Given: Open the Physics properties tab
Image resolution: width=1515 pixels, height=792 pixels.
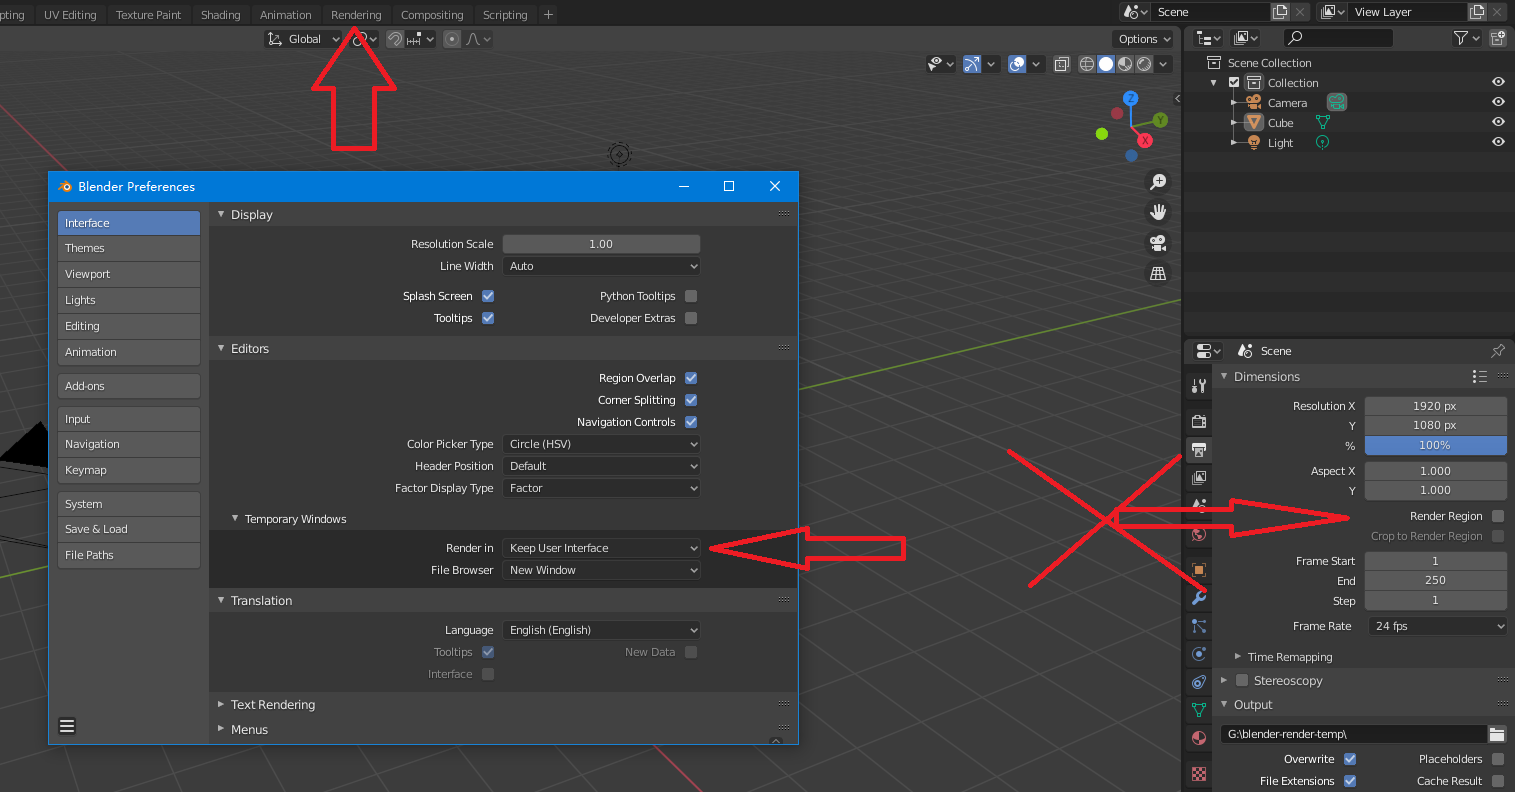Looking at the screenshot, I should [x=1199, y=654].
